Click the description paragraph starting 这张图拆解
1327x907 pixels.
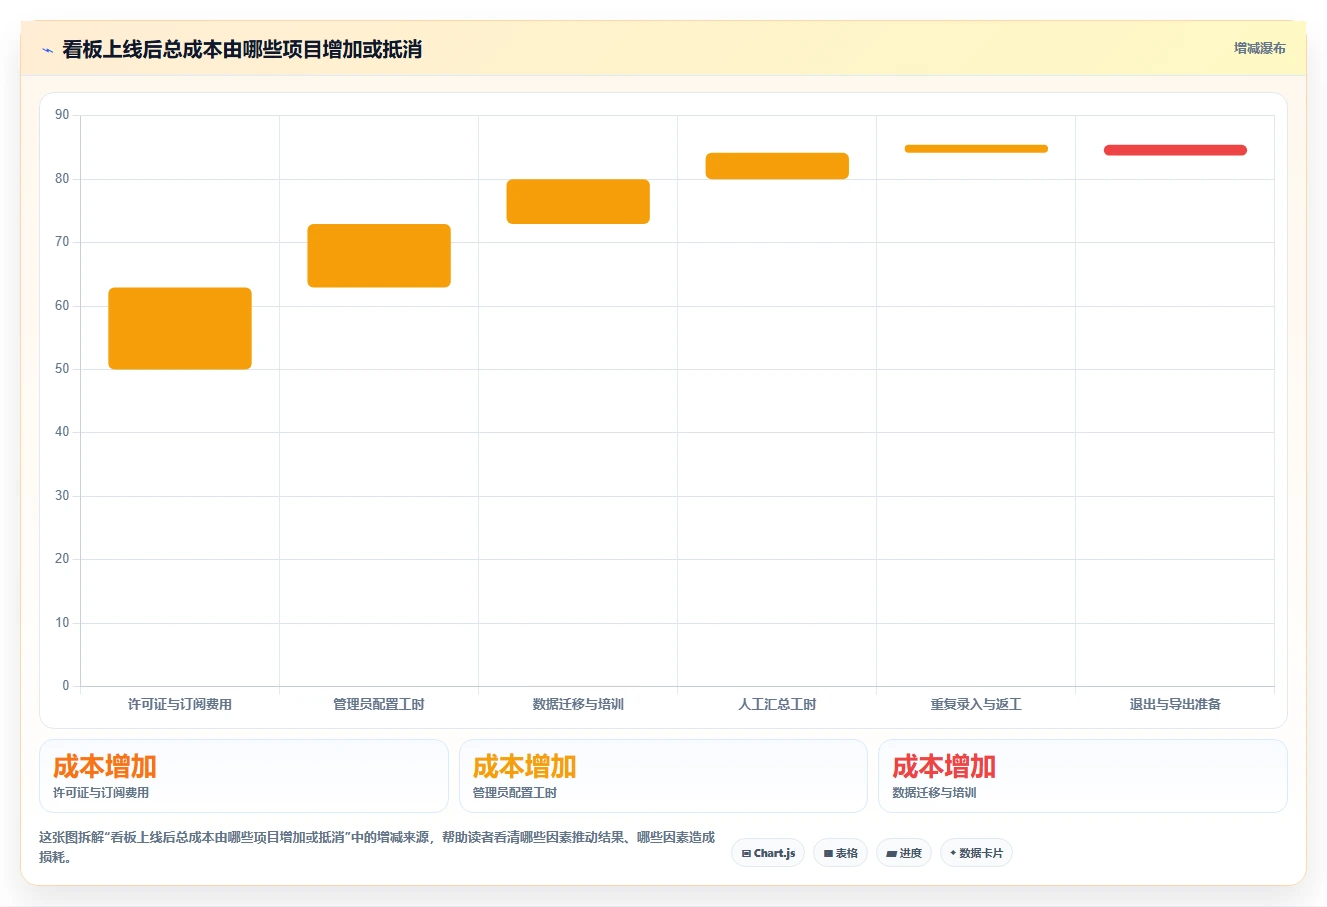(x=377, y=847)
